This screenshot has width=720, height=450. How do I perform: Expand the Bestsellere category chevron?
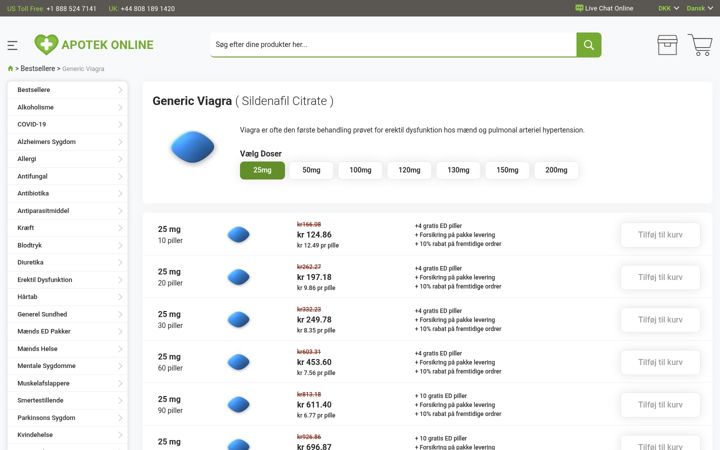click(x=120, y=90)
